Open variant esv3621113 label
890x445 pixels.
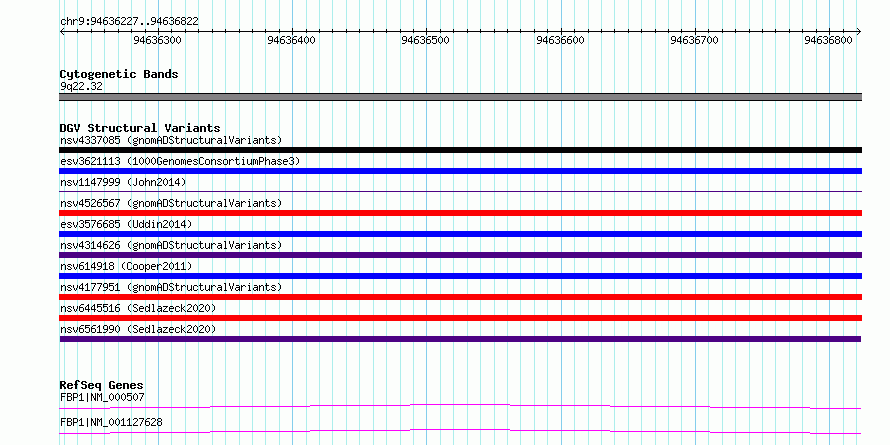(x=180, y=161)
